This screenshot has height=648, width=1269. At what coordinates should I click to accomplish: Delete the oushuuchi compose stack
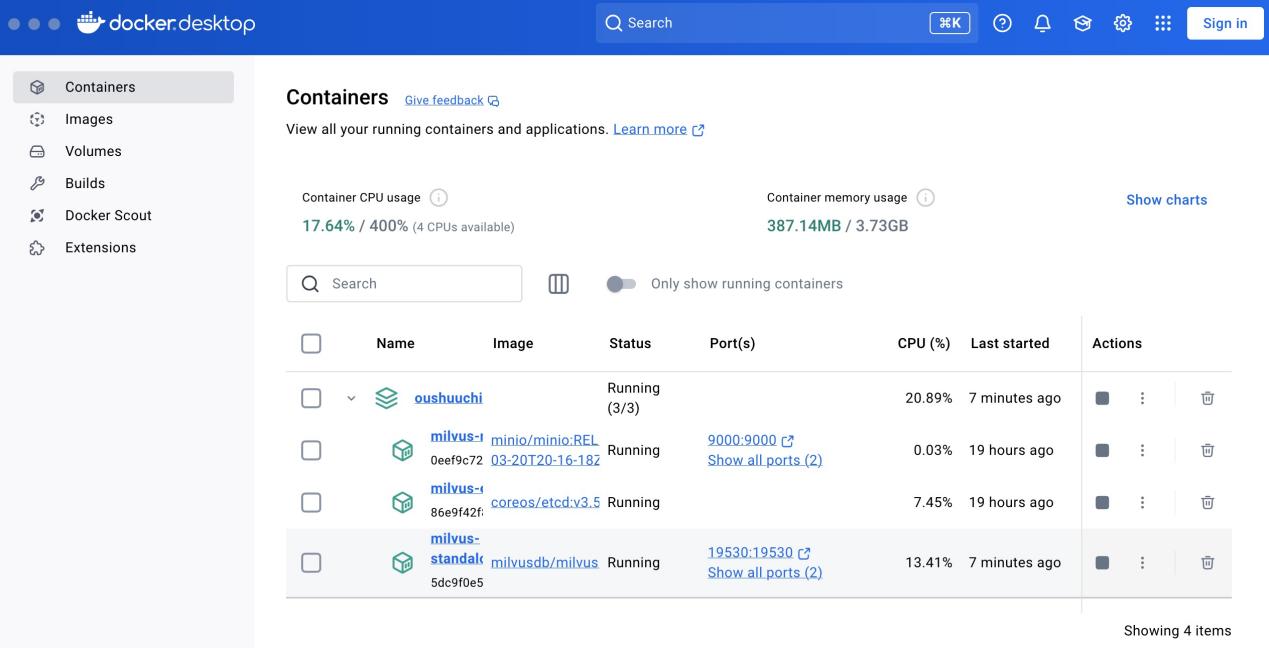(x=1207, y=398)
